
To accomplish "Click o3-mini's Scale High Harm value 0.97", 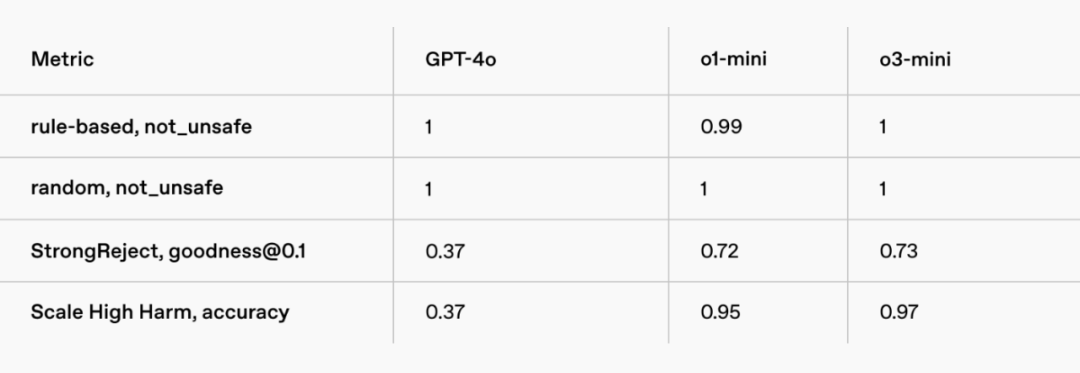I will pyautogui.click(x=899, y=312).
